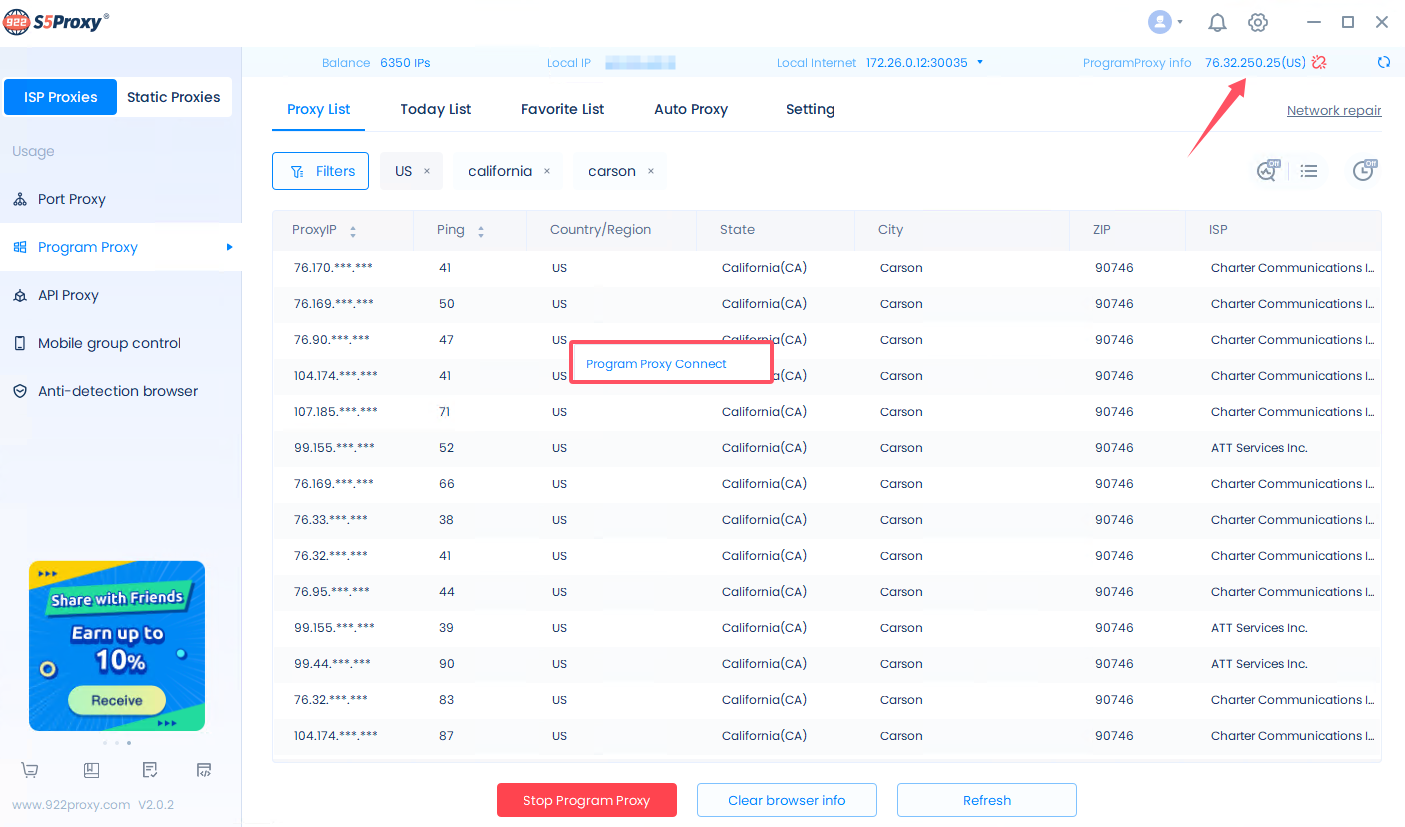The image size is (1405, 827).
Task: Open the checklist document icon in sidebar footer
Action: pyautogui.click(x=149, y=770)
